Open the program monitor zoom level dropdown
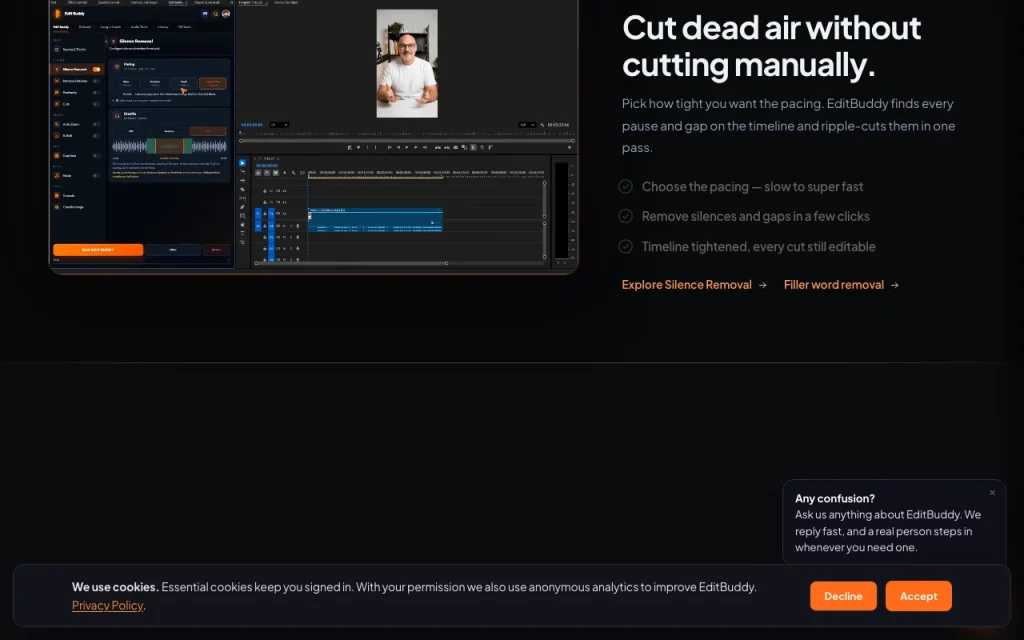 pos(280,125)
